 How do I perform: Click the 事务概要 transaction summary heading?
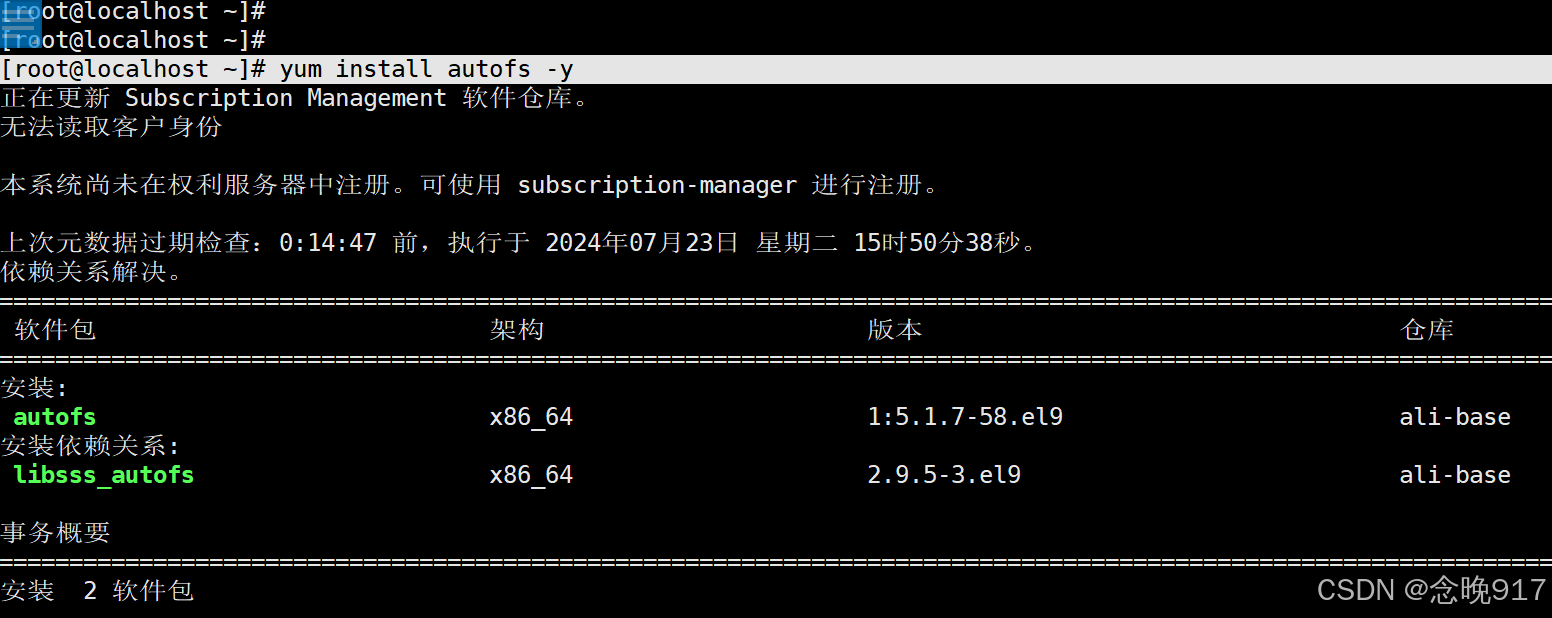(x=55, y=533)
